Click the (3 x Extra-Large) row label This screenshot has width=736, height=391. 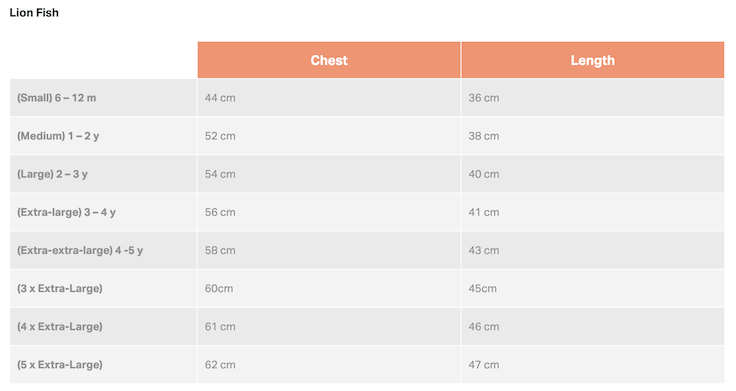click(x=60, y=288)
